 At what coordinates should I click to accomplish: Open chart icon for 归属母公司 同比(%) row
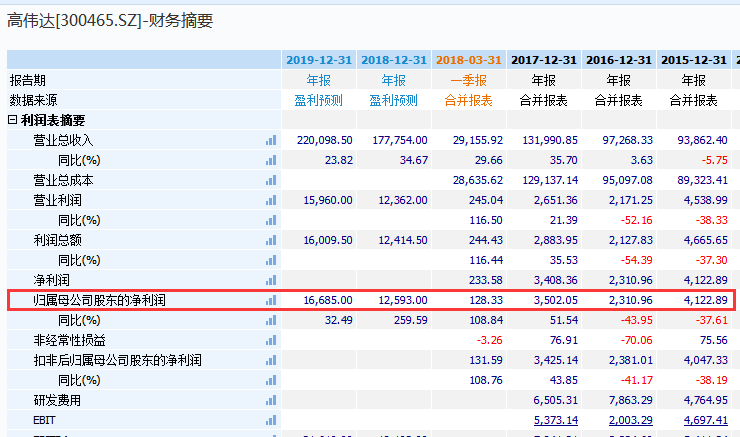click(271, 320)
